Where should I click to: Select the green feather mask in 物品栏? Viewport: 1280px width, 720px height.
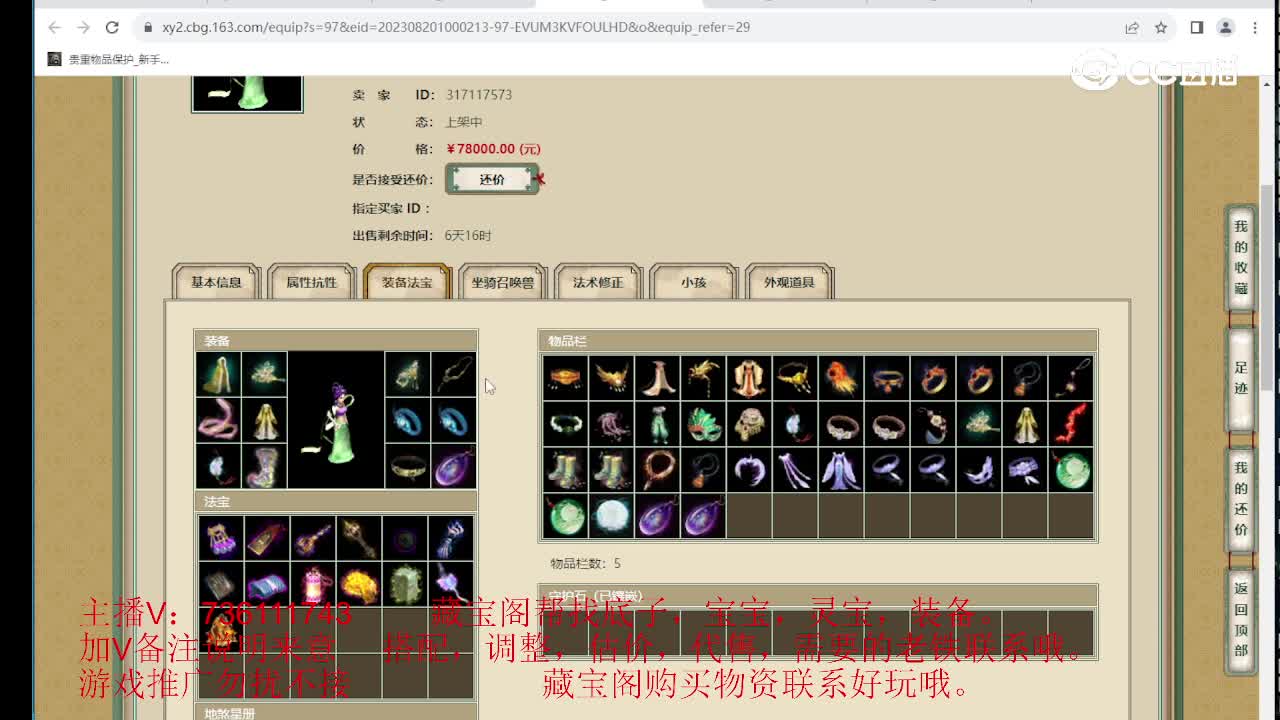703,425
